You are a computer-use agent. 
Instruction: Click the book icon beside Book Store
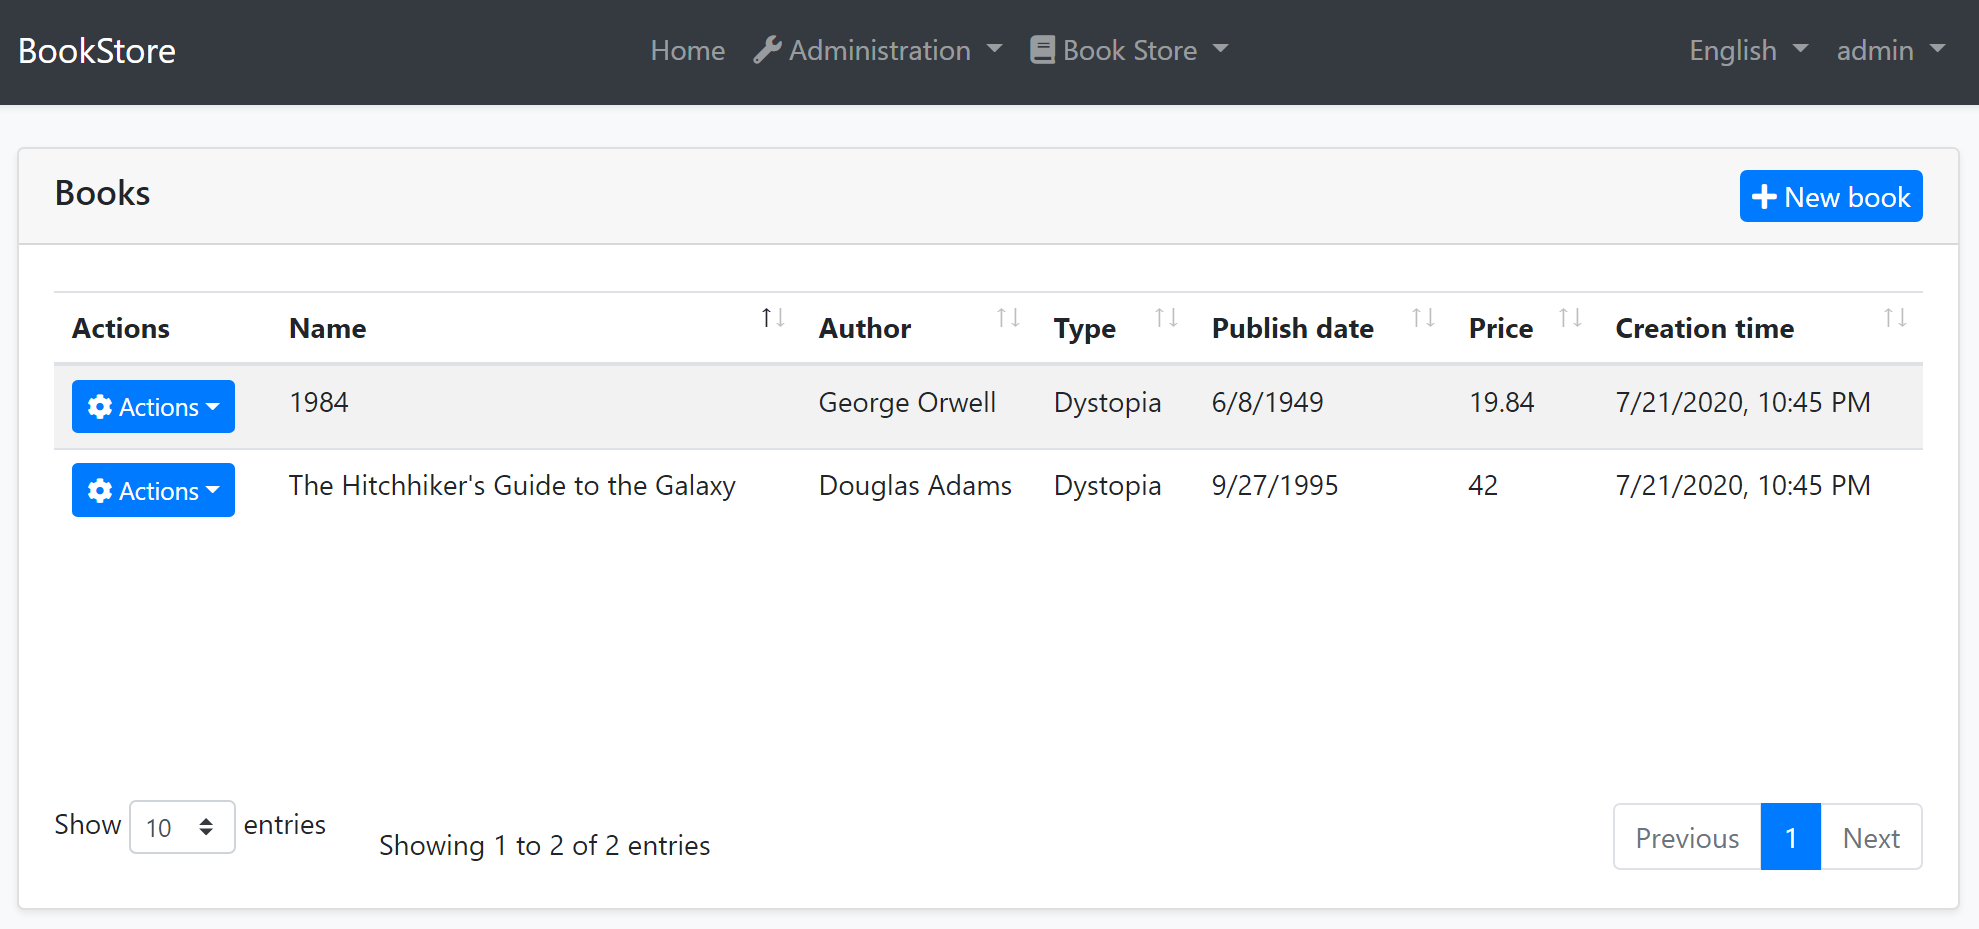pos(1042,50)
